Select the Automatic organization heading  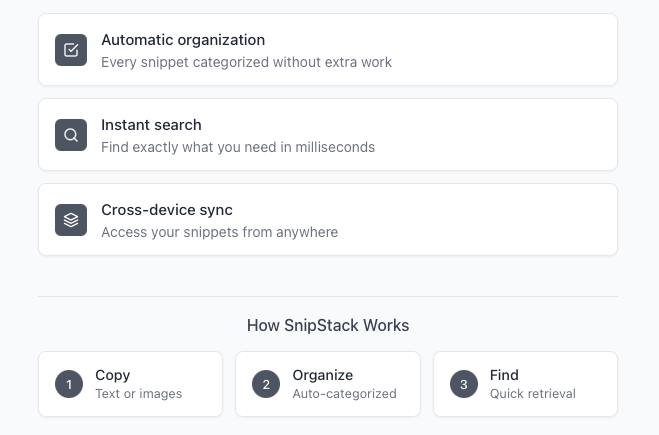pos(183,40)
